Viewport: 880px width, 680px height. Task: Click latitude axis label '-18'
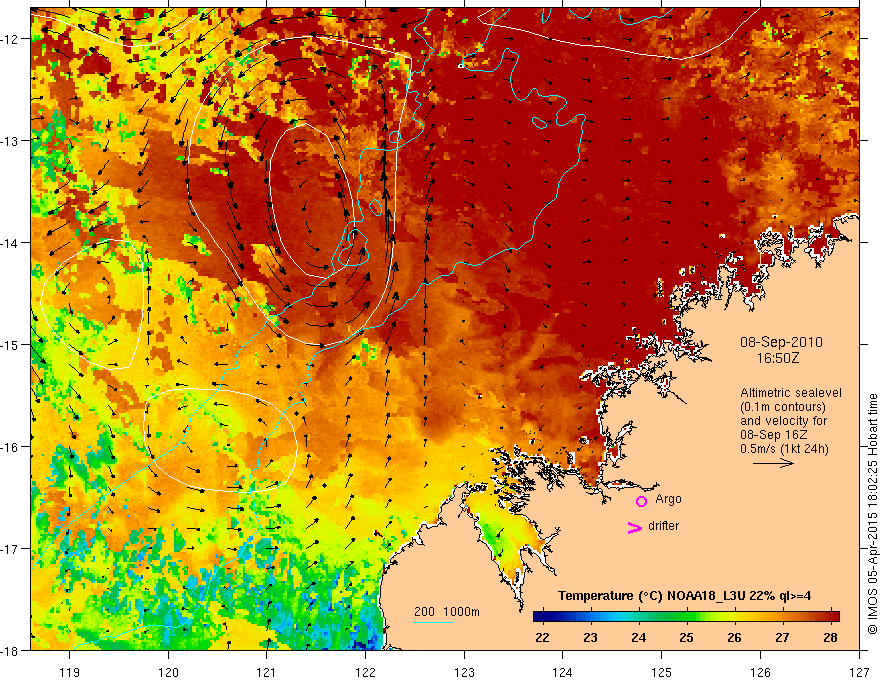pyautogui.click(x=11, y=651)
